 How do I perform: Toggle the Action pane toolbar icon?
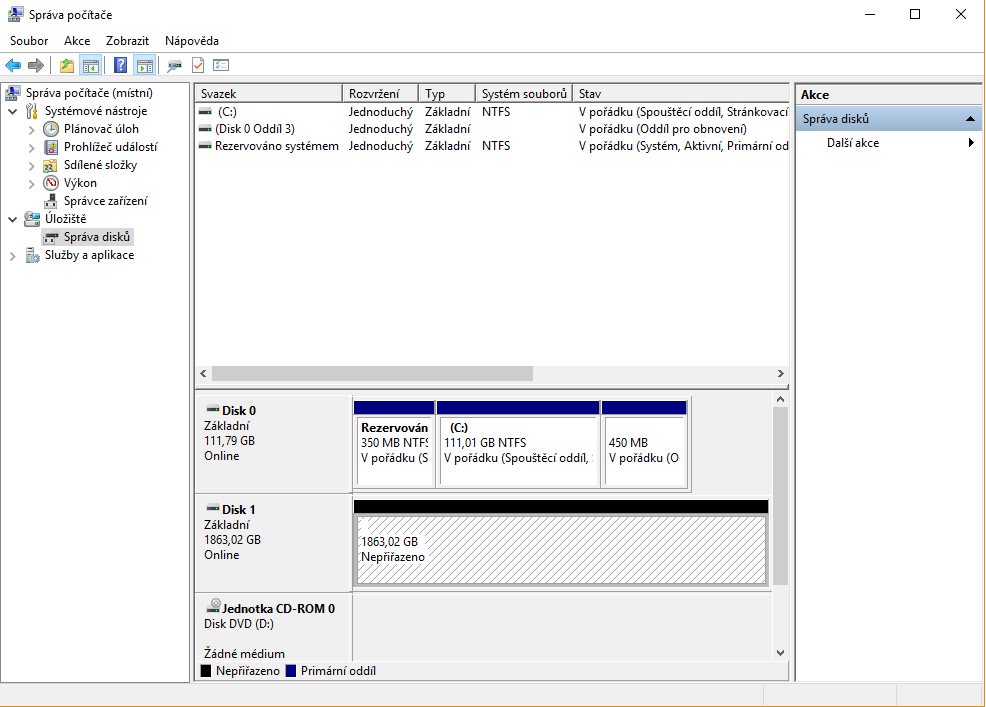point(144,66)
